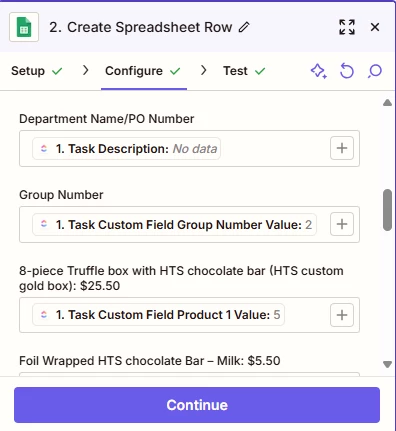Image resolution: width=396 pixels, height=431 pixels.
Task: Close the Create Spreadsheet Row panel
Action: coord(375,27)
